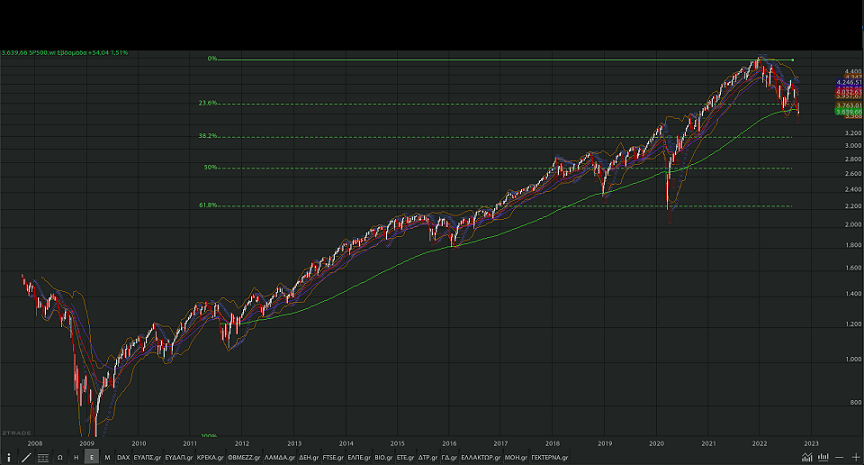Open the ΦΒΜΕΖΖ.gr symbol tab
The width and height of the screenshot is (864, 465).
244,457
